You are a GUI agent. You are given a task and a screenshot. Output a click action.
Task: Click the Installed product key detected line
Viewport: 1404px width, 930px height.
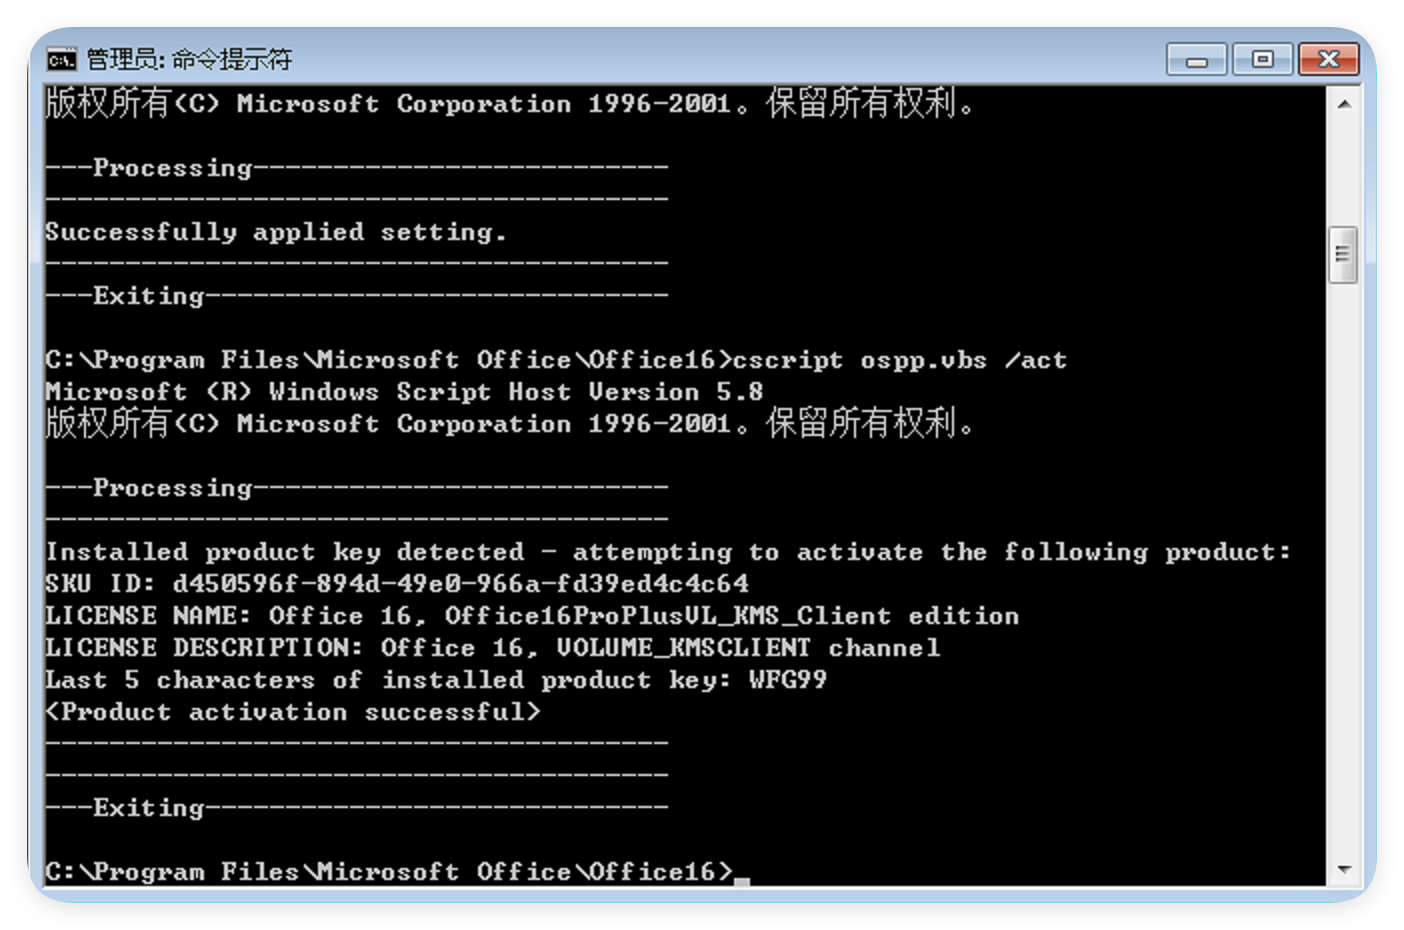[668, 553]
